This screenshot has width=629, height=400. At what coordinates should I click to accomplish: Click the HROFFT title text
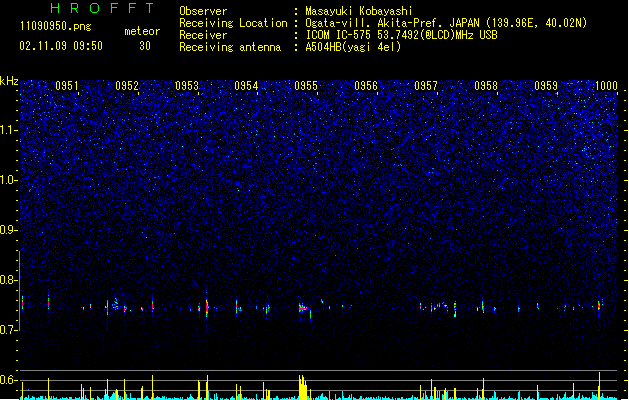[x=103, y=8]
